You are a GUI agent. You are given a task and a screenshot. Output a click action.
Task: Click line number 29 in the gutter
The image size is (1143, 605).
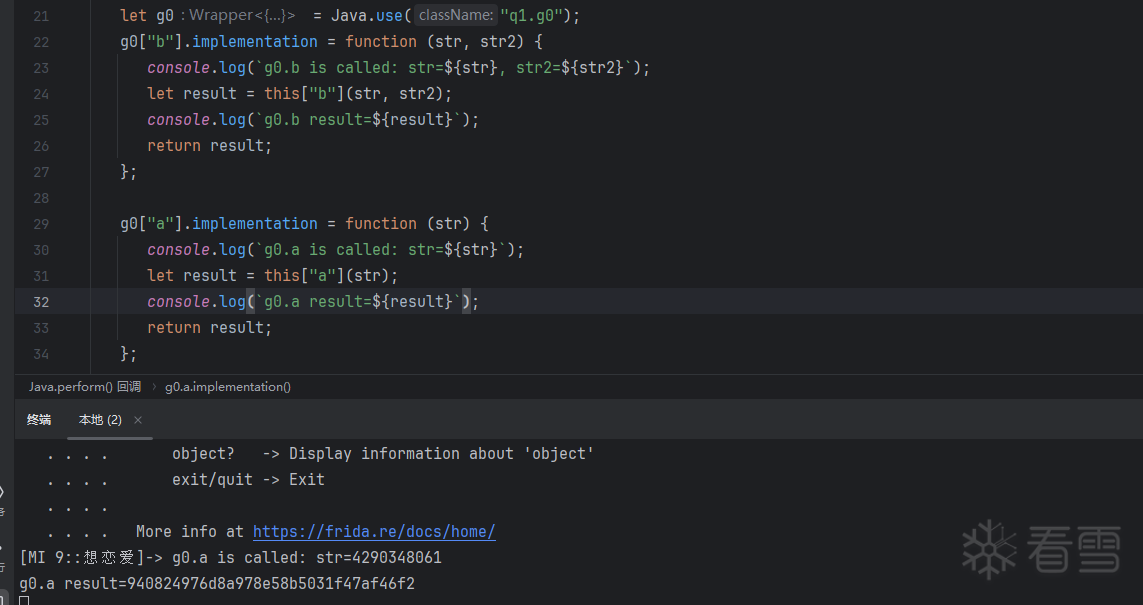coord(40,224)
